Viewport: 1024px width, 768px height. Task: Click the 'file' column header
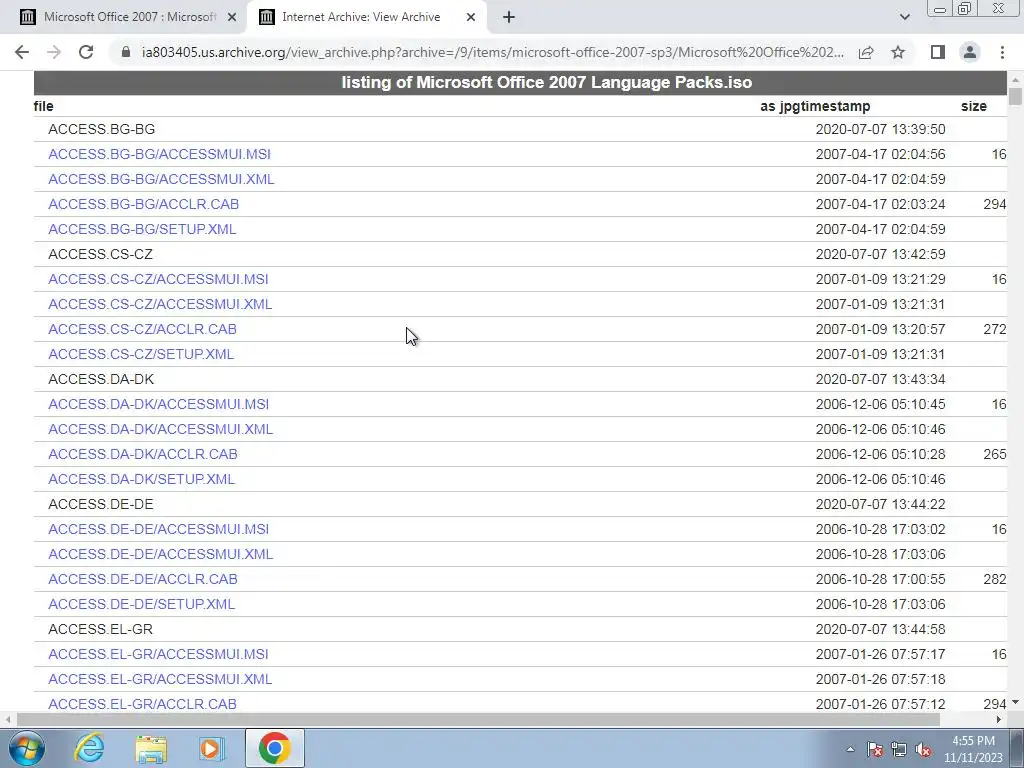[x=44, y=106]
